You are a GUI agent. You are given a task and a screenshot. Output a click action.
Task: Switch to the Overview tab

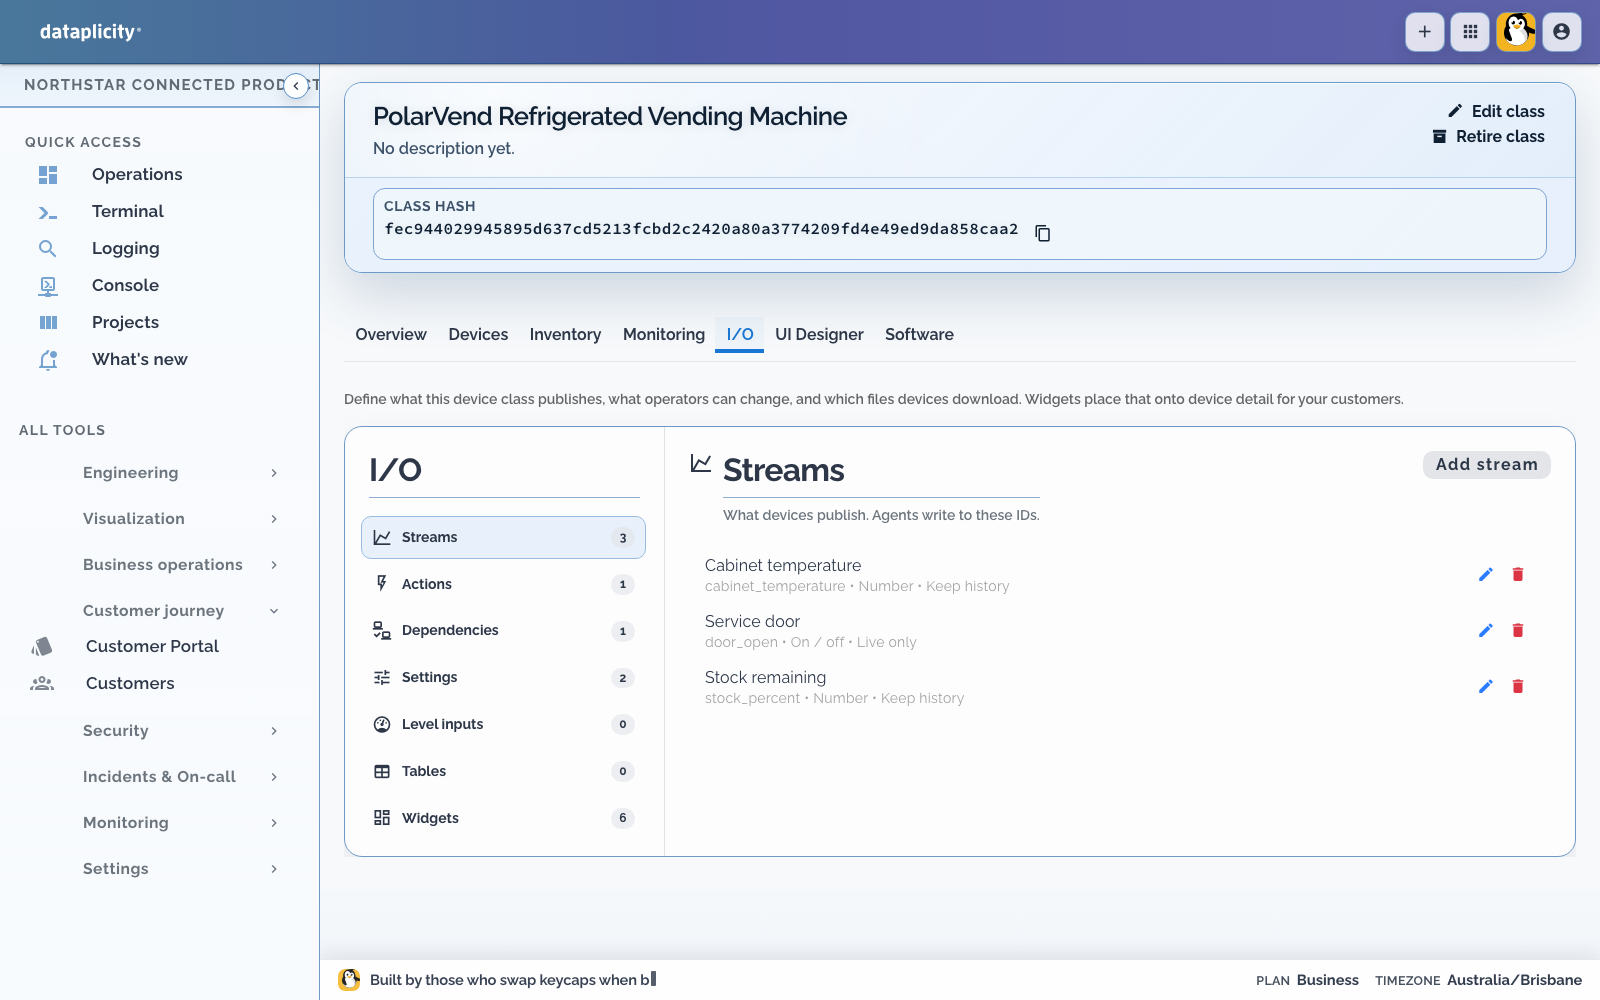[x=391, y=335]
